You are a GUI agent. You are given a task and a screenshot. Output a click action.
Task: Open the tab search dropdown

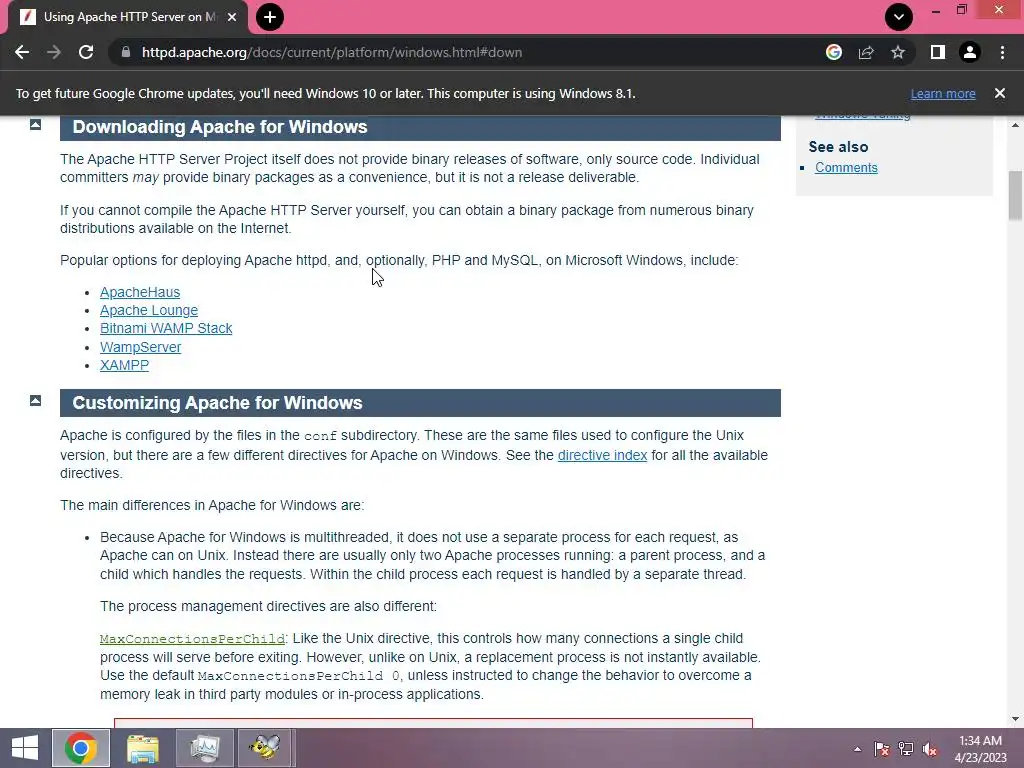click(899, 17)
